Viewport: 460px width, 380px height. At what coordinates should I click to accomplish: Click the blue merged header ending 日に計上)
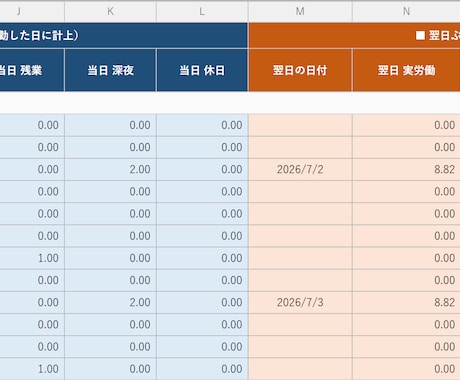click(x=124, y=35)
